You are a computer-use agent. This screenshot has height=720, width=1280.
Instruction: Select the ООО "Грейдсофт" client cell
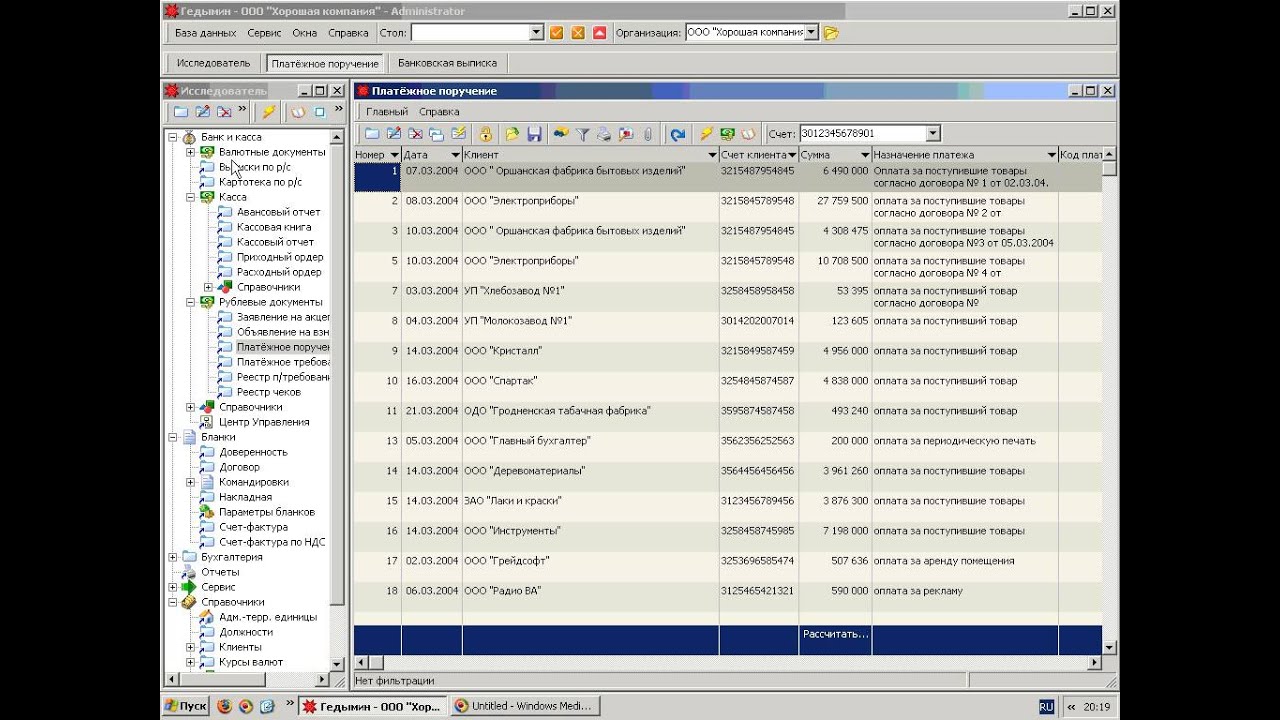click(590, 561)
